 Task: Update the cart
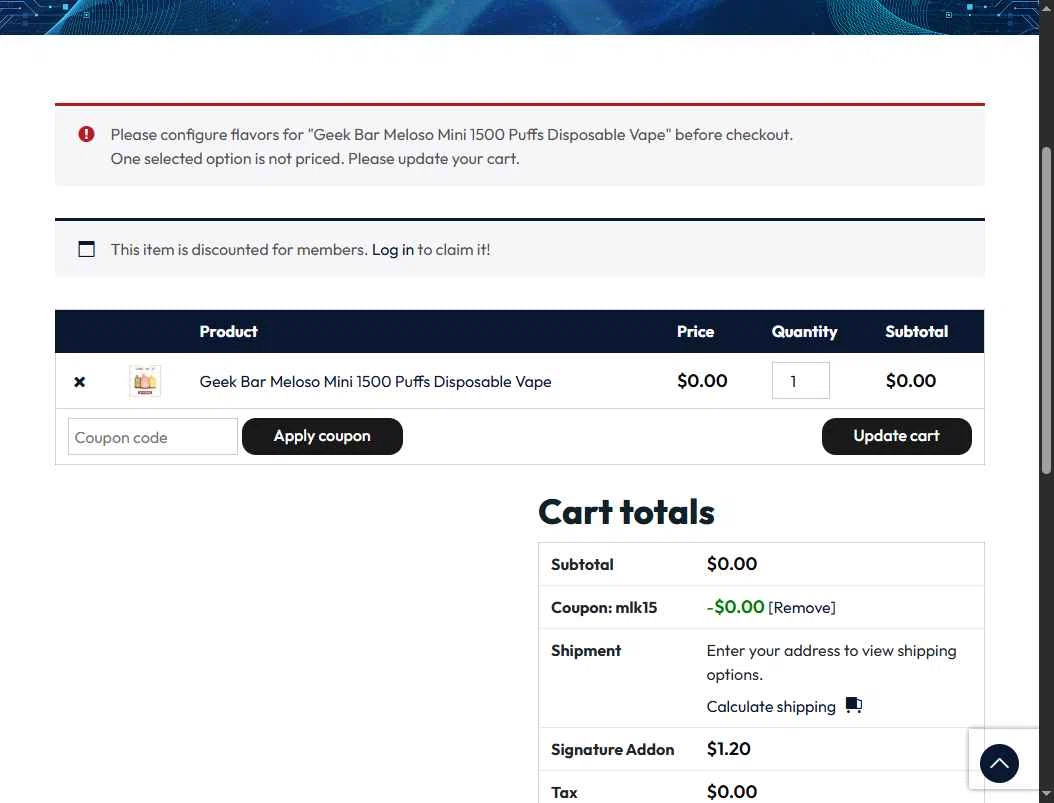coord(896,436)
